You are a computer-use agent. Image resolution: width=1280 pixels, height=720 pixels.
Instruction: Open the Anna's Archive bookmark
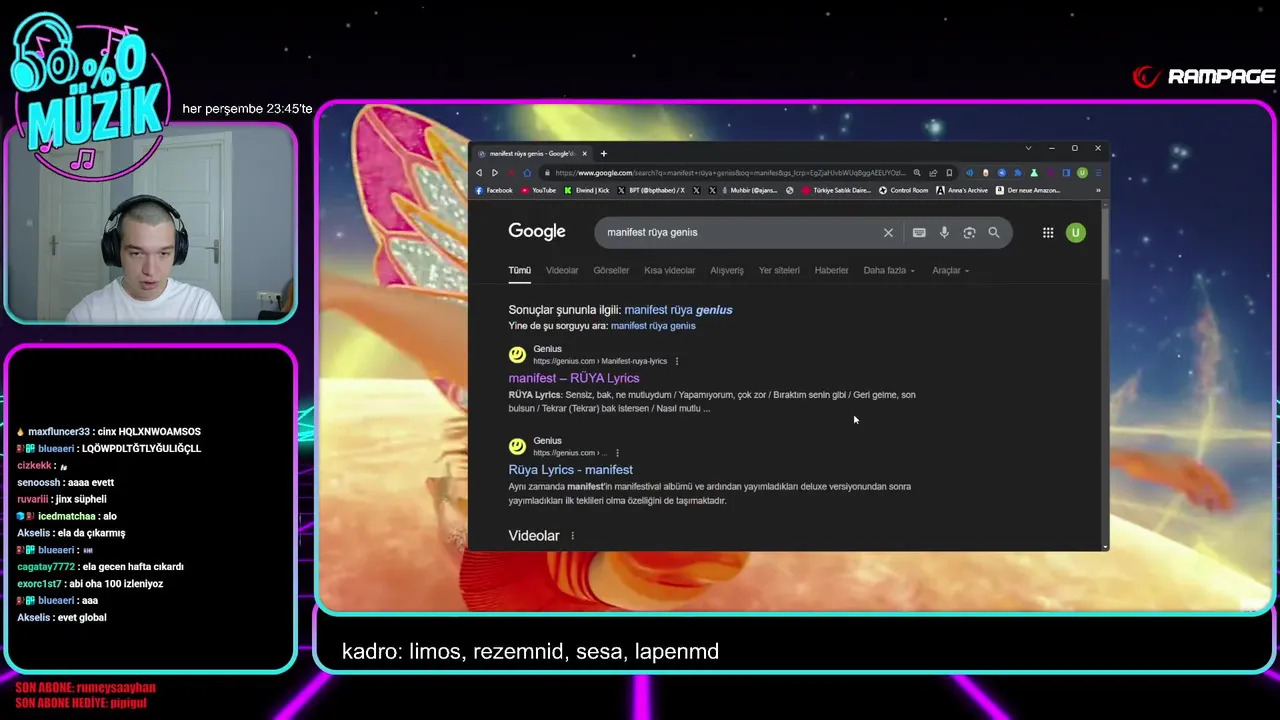(961, 190)
